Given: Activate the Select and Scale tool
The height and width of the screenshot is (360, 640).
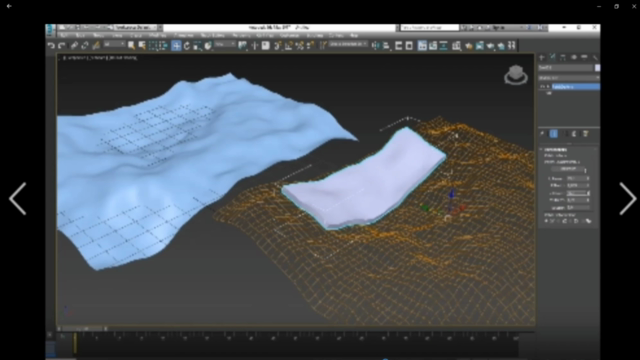Looking at the screenshot, I should [x=197, y=45].
